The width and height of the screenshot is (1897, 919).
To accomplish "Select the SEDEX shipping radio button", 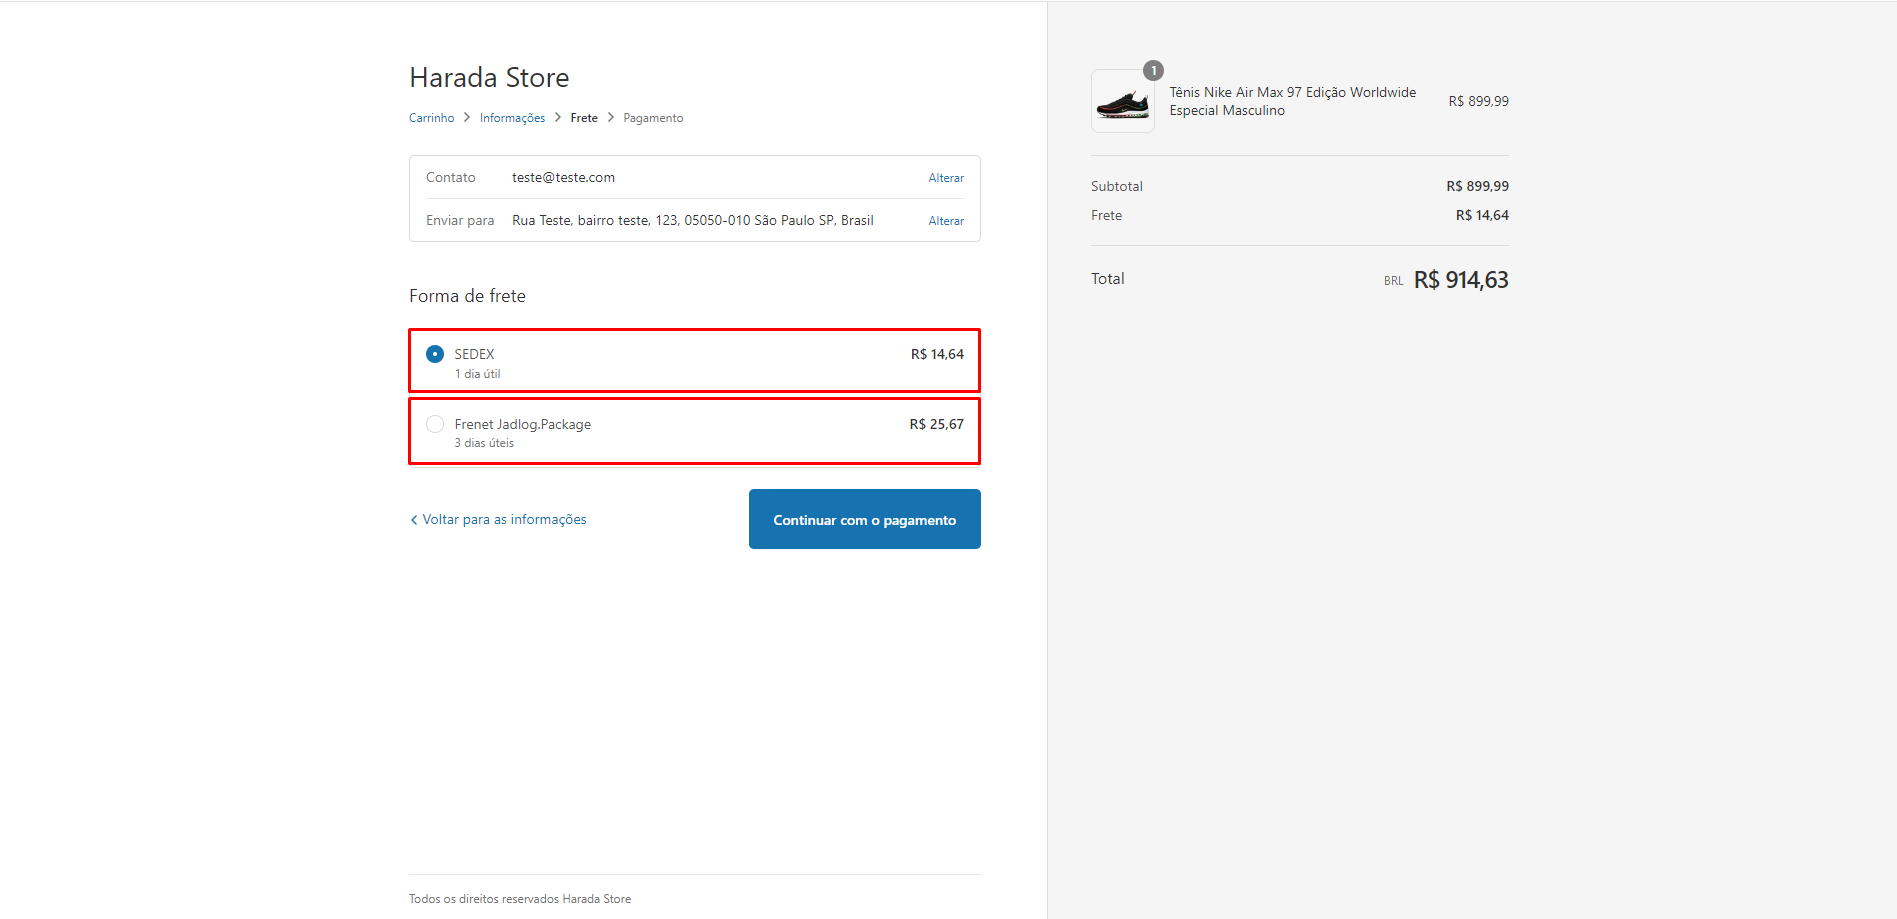I will click(x=435, y=354).
